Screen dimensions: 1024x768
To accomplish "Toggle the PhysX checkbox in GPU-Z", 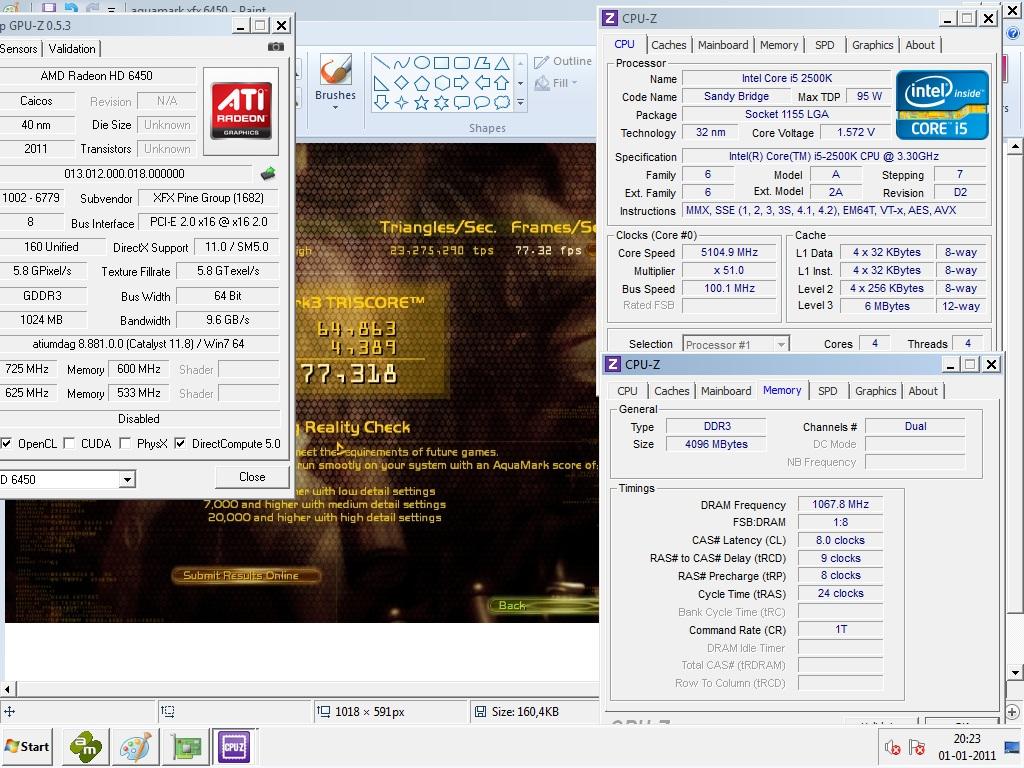I will (125, 443).
